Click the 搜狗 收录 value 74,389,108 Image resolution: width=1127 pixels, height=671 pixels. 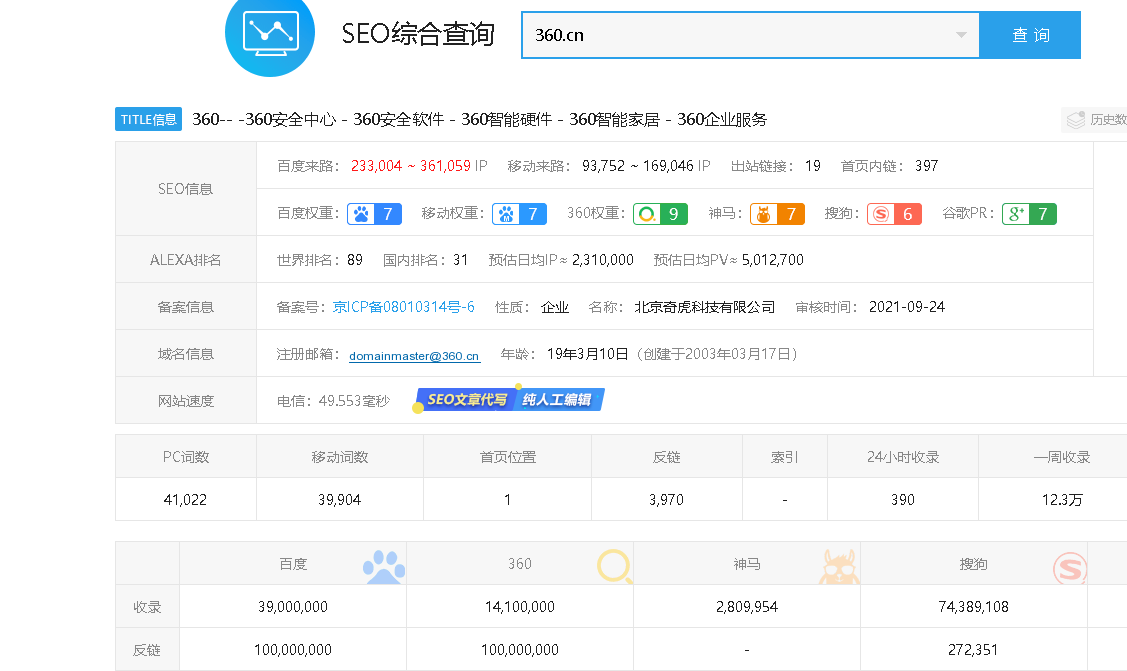coord(973,607)
